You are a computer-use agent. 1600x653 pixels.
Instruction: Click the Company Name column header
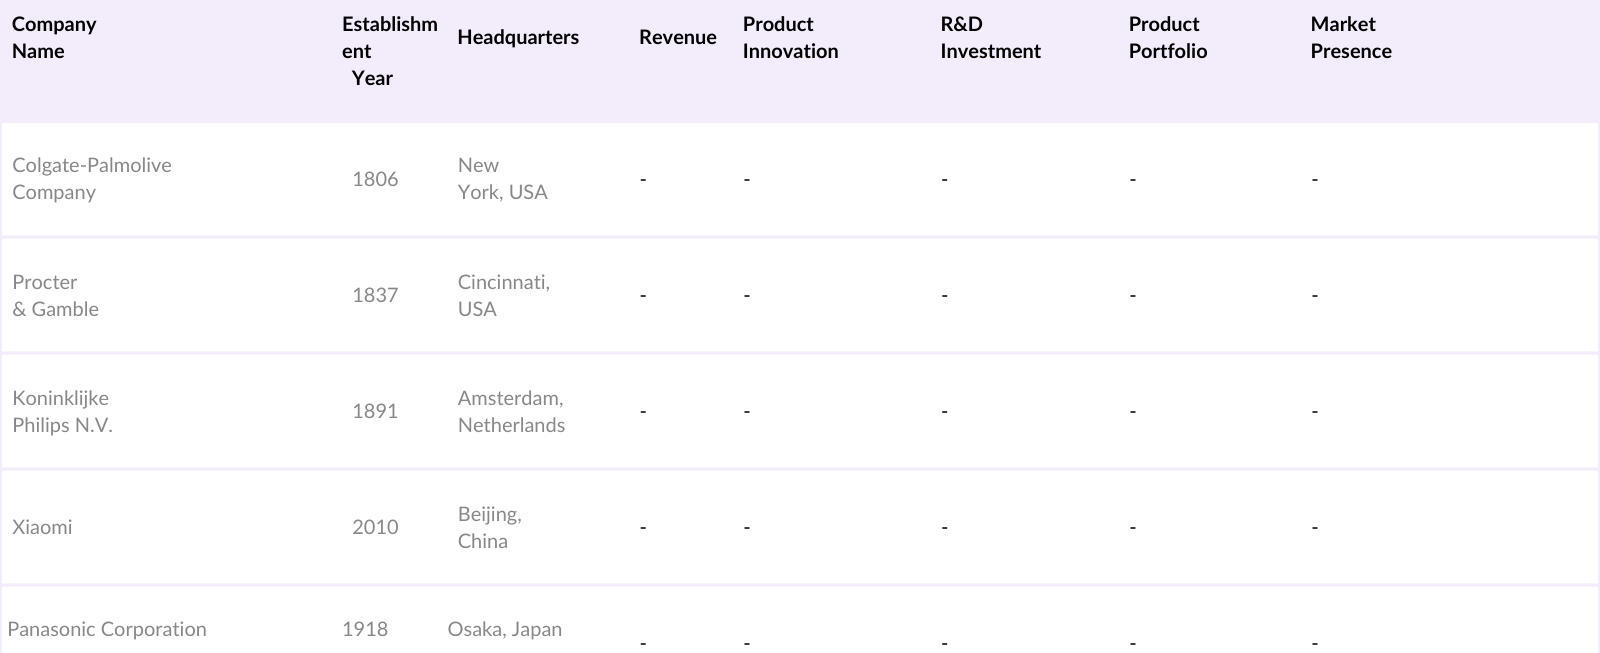[x=54, y=38]
